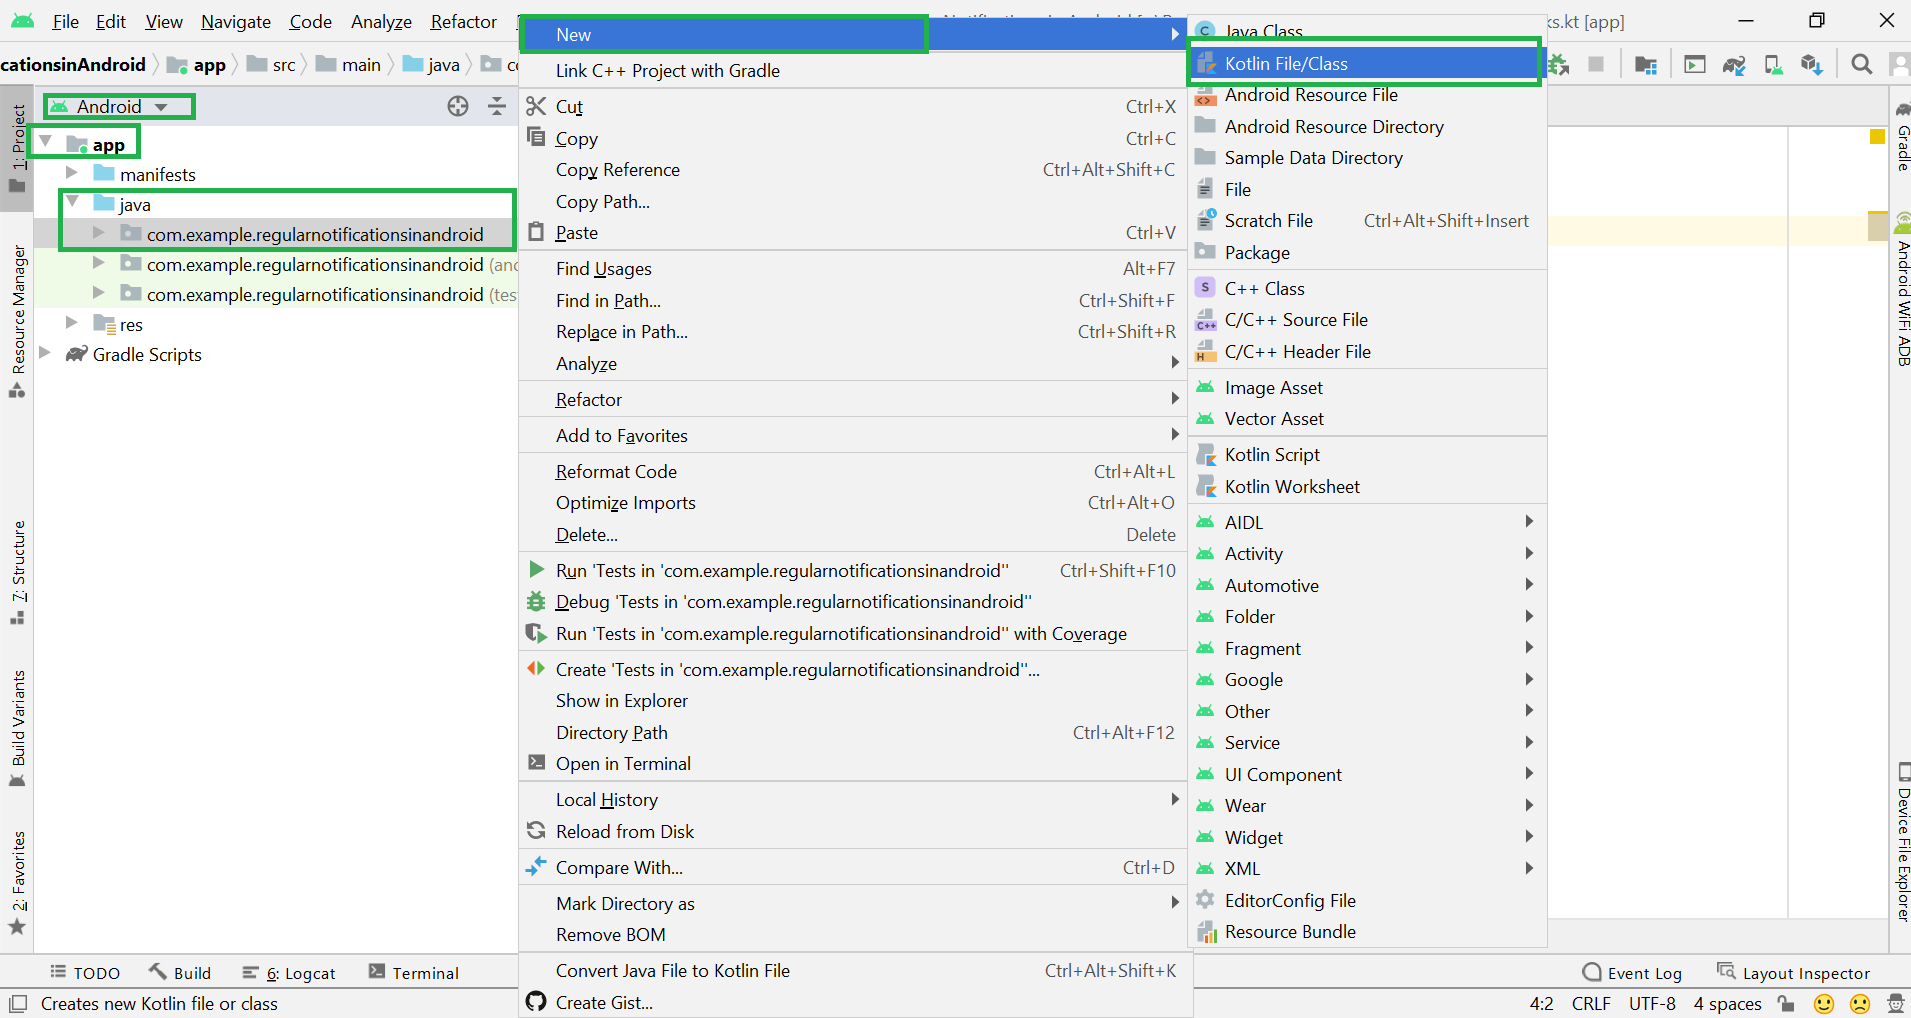This screenshot has width=1911, height=1018.
Task: Click the Search Everywhere magnifier icon
Action: (1862, 64)
